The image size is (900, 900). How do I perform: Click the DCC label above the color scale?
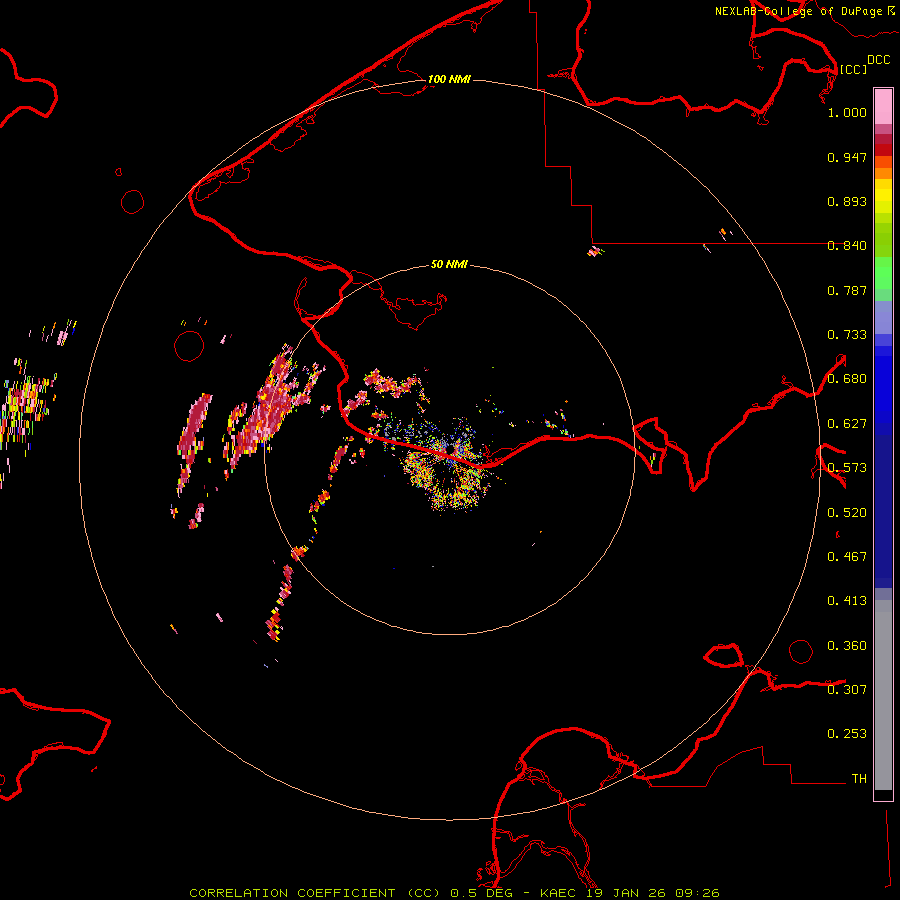878,60
